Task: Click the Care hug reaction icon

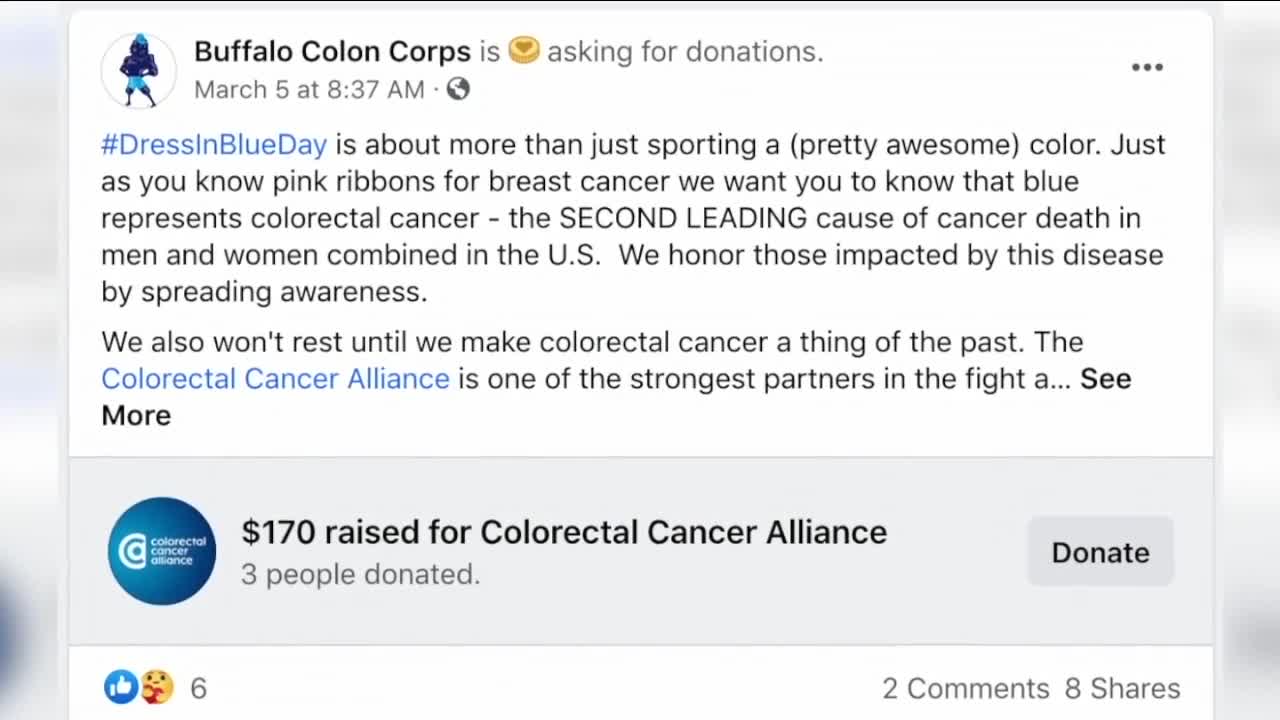Action: tap(155, 687)
